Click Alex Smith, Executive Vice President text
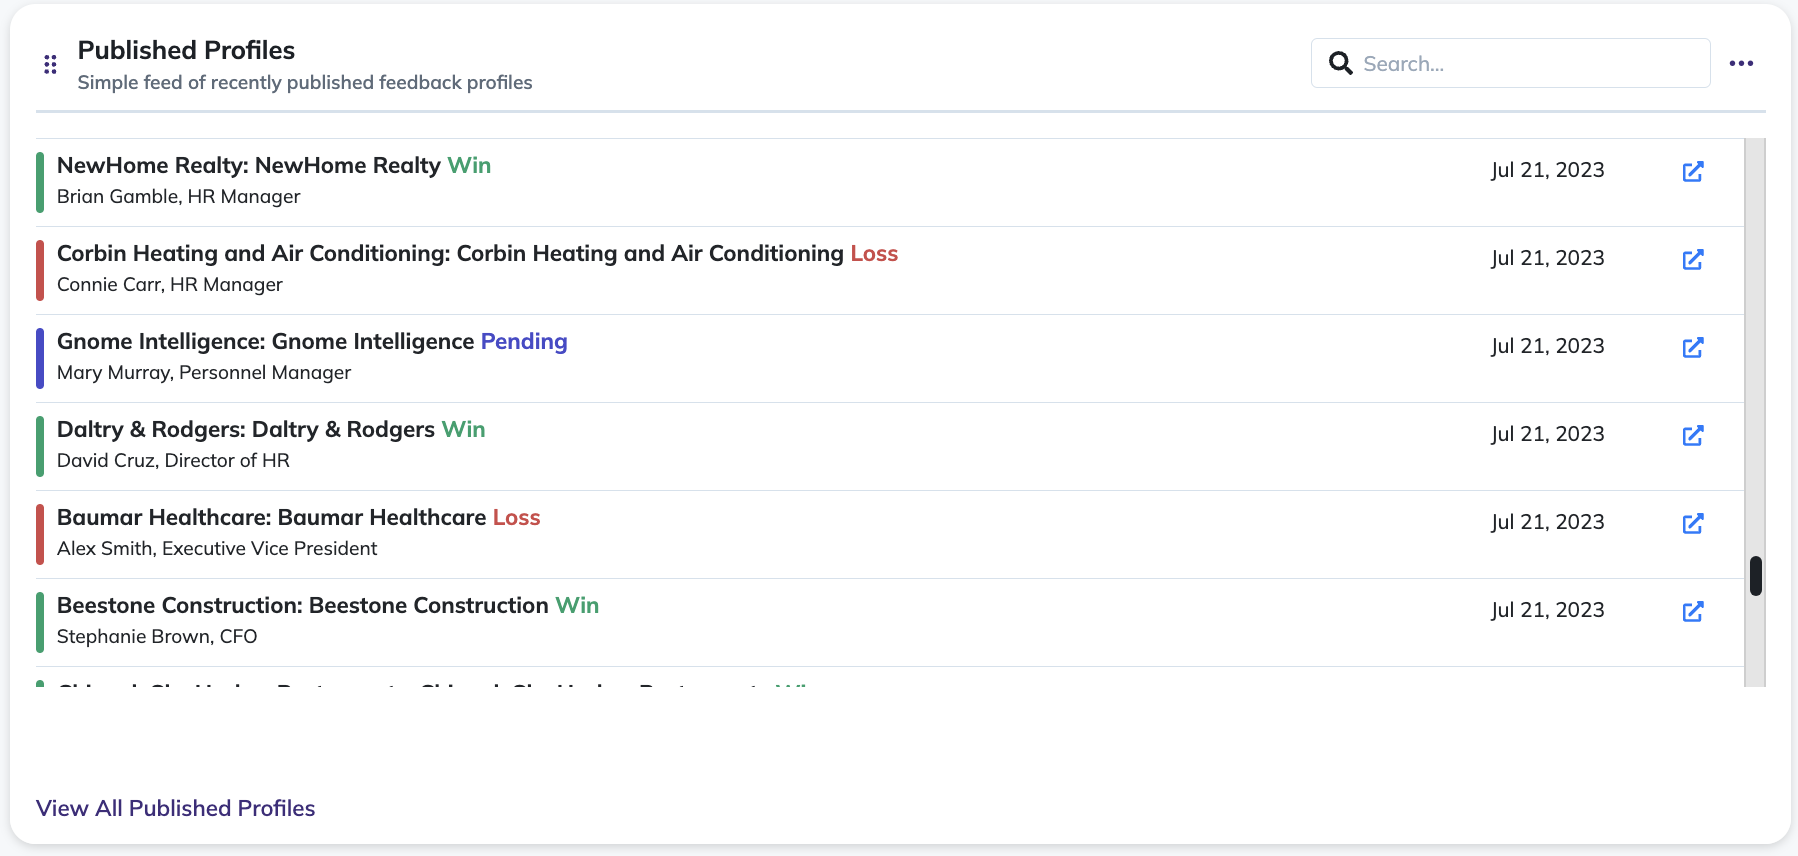This screenshot has width=1798, height=856. point(217,549)
